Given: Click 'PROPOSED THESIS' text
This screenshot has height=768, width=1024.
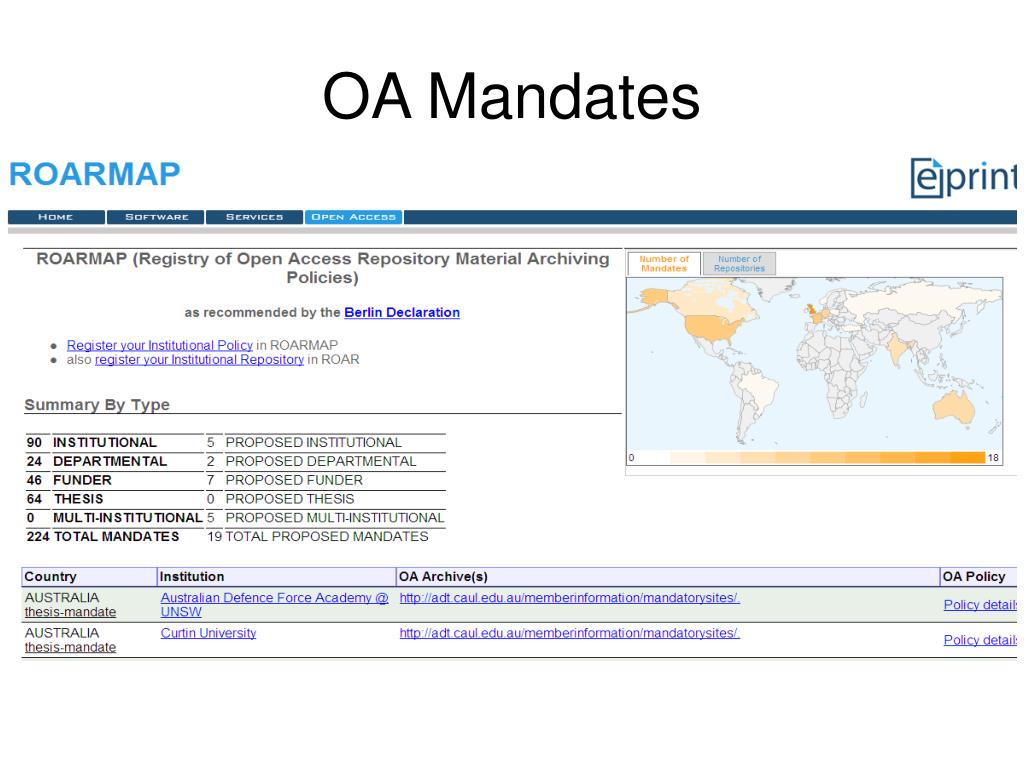Looking at the screenshot, I should [290, 499].
